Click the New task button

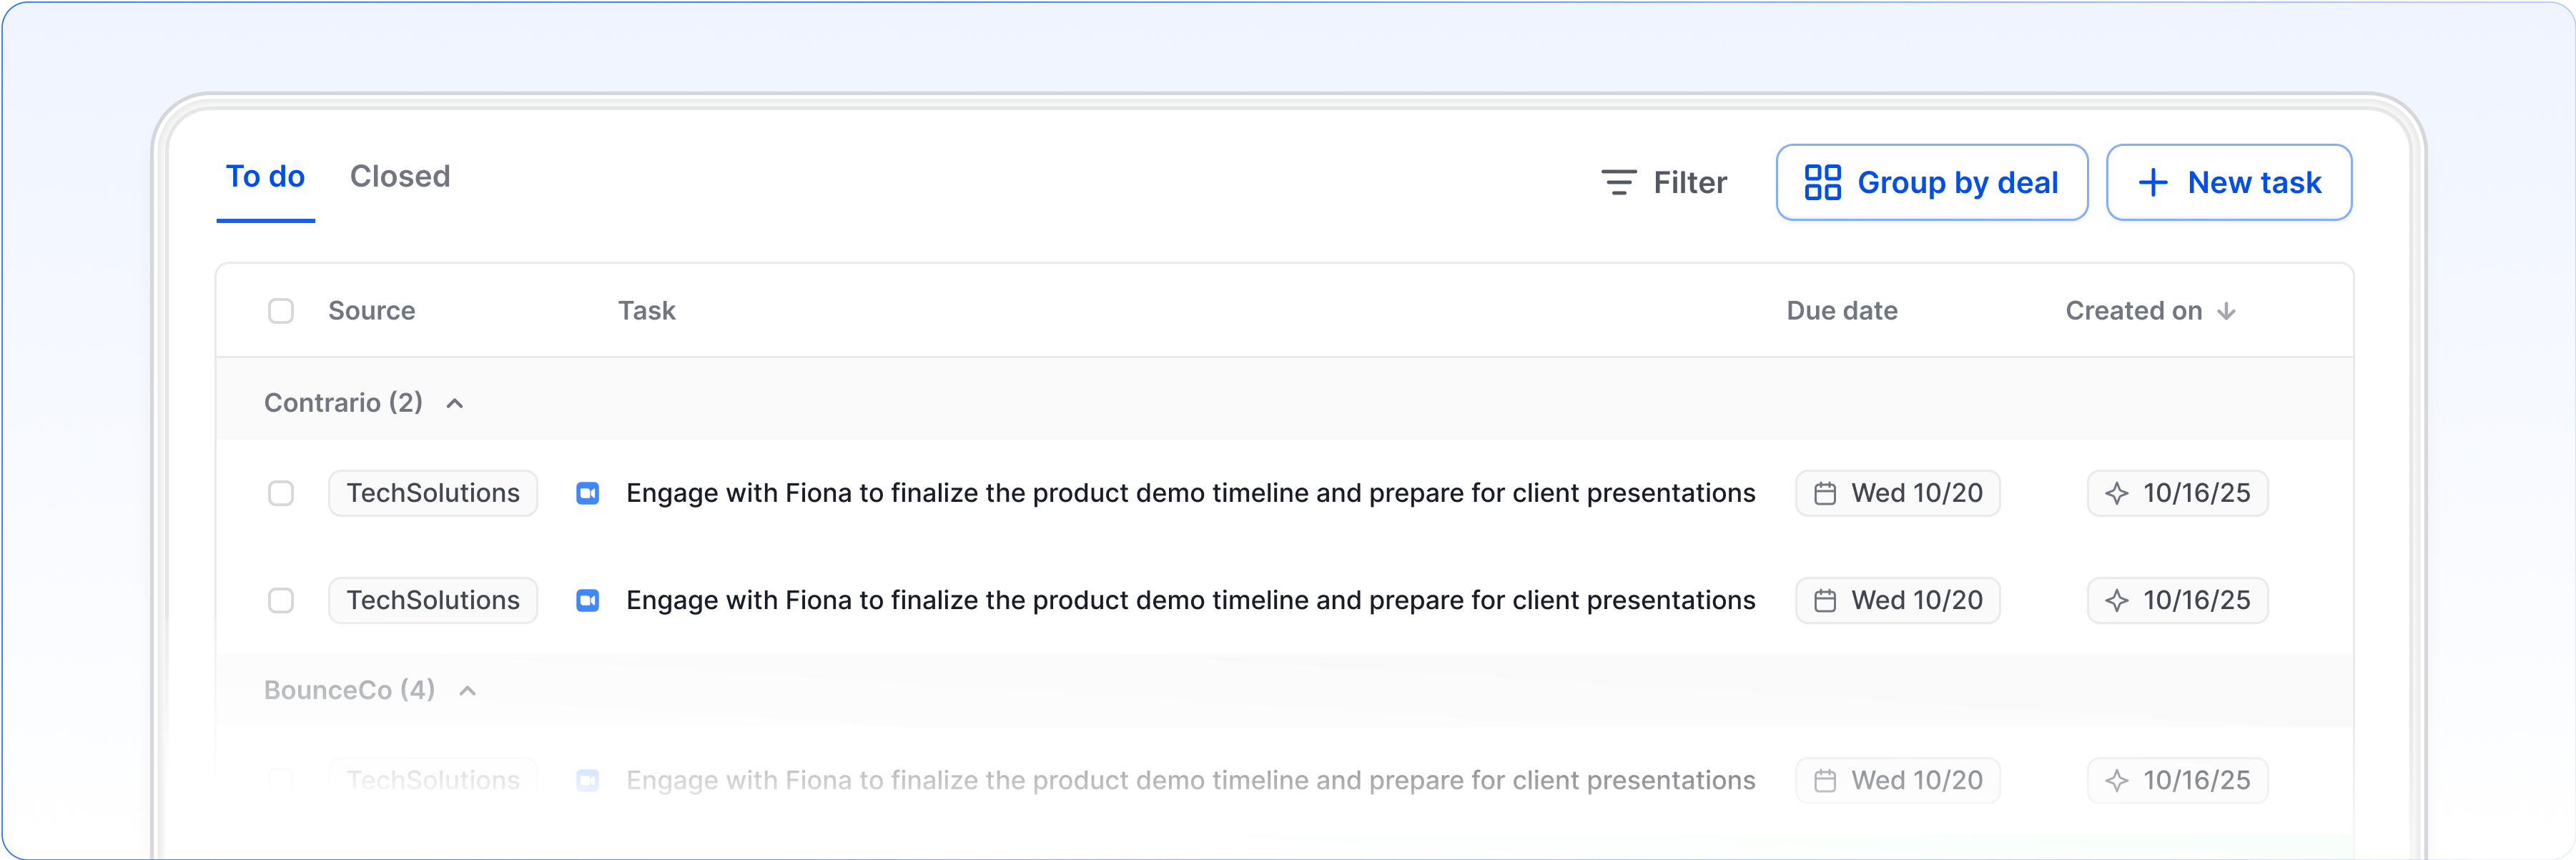2228,182
